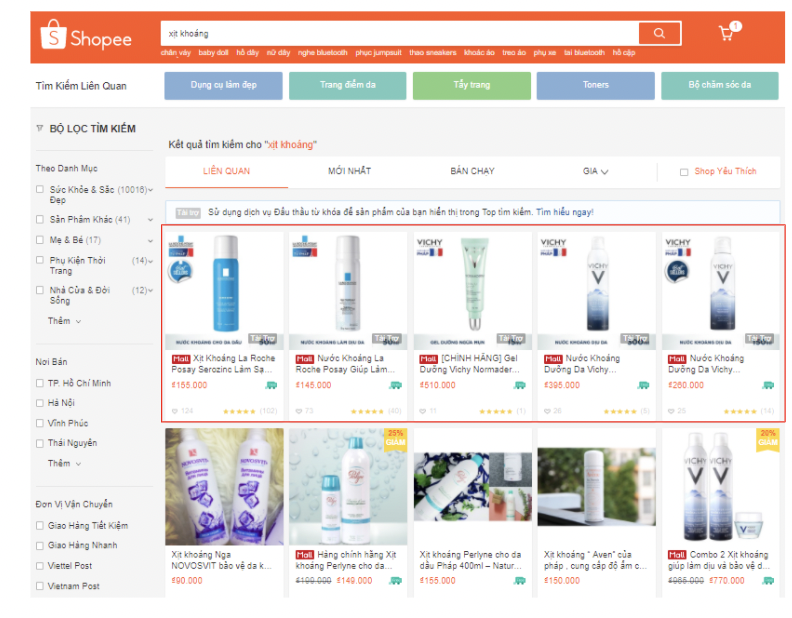Screen dimensions: 792x618
Task: Click heart icon on Gel Dưỡng Vichy Normaderm card
Action: (423, 411)
